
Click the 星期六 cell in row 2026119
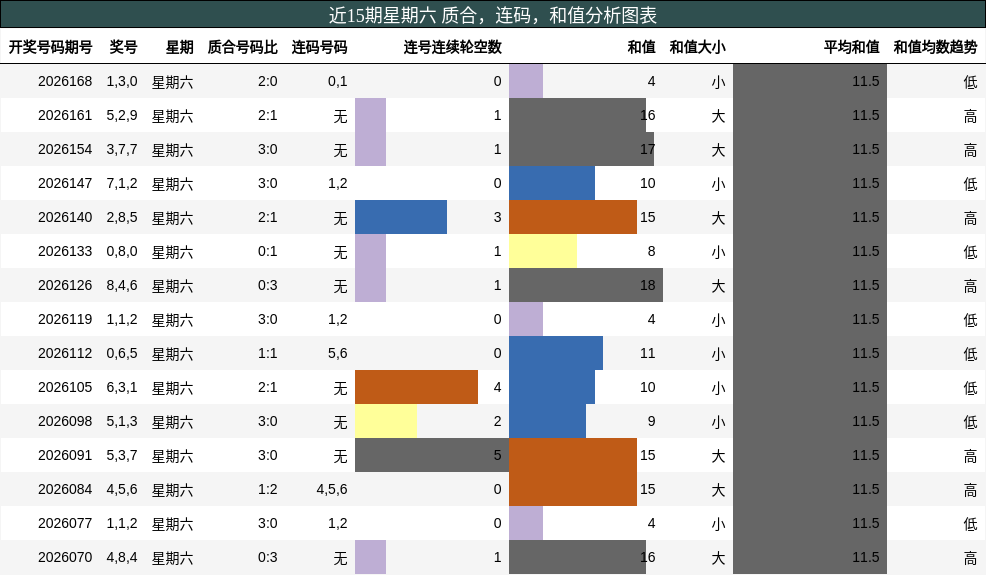coord(172,320)
